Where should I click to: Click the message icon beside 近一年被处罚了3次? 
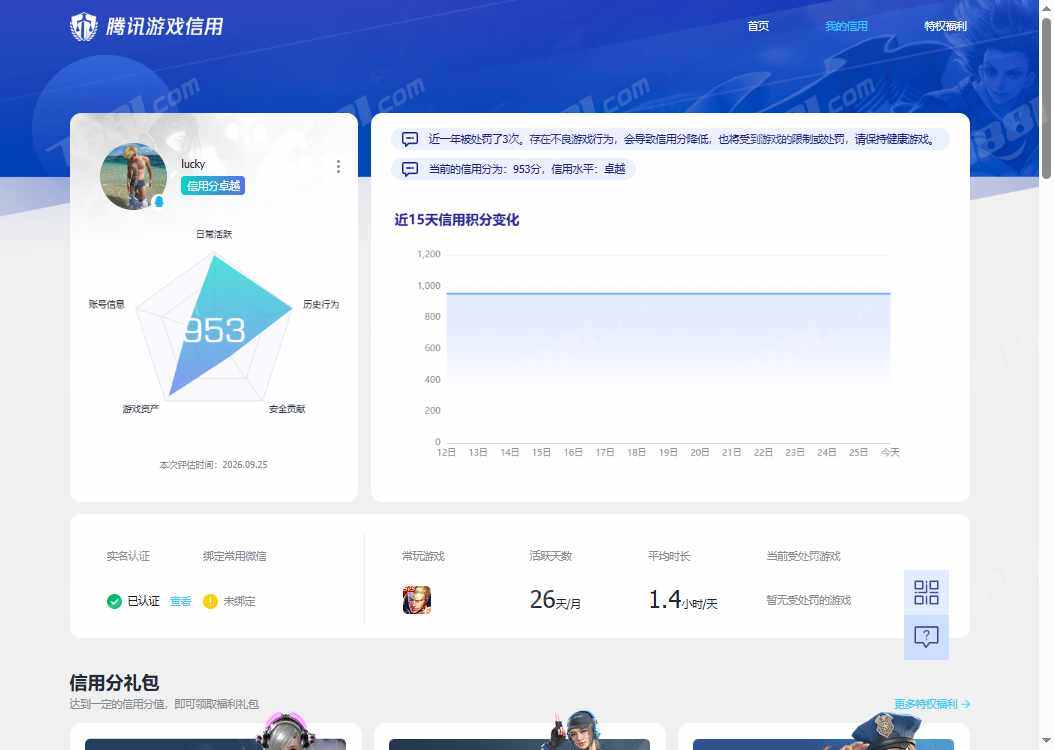[409, 139]
